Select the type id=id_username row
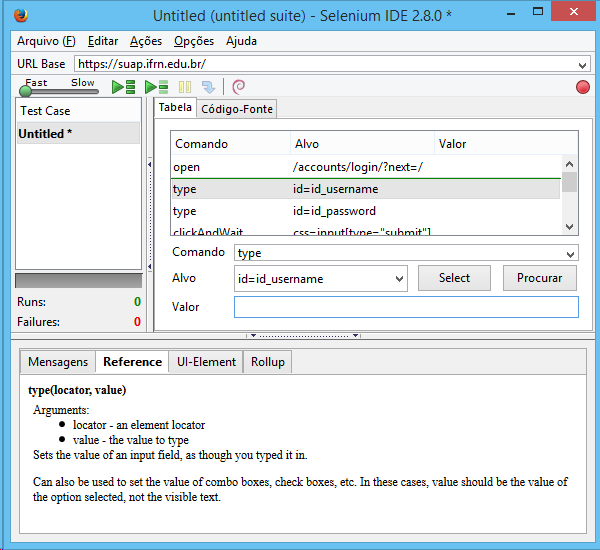 365,189
